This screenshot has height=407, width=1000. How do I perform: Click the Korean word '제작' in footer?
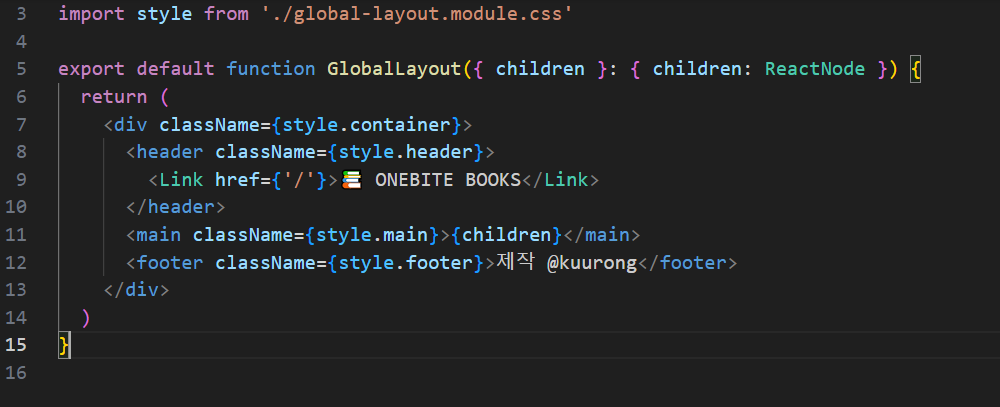coord(515,263)
